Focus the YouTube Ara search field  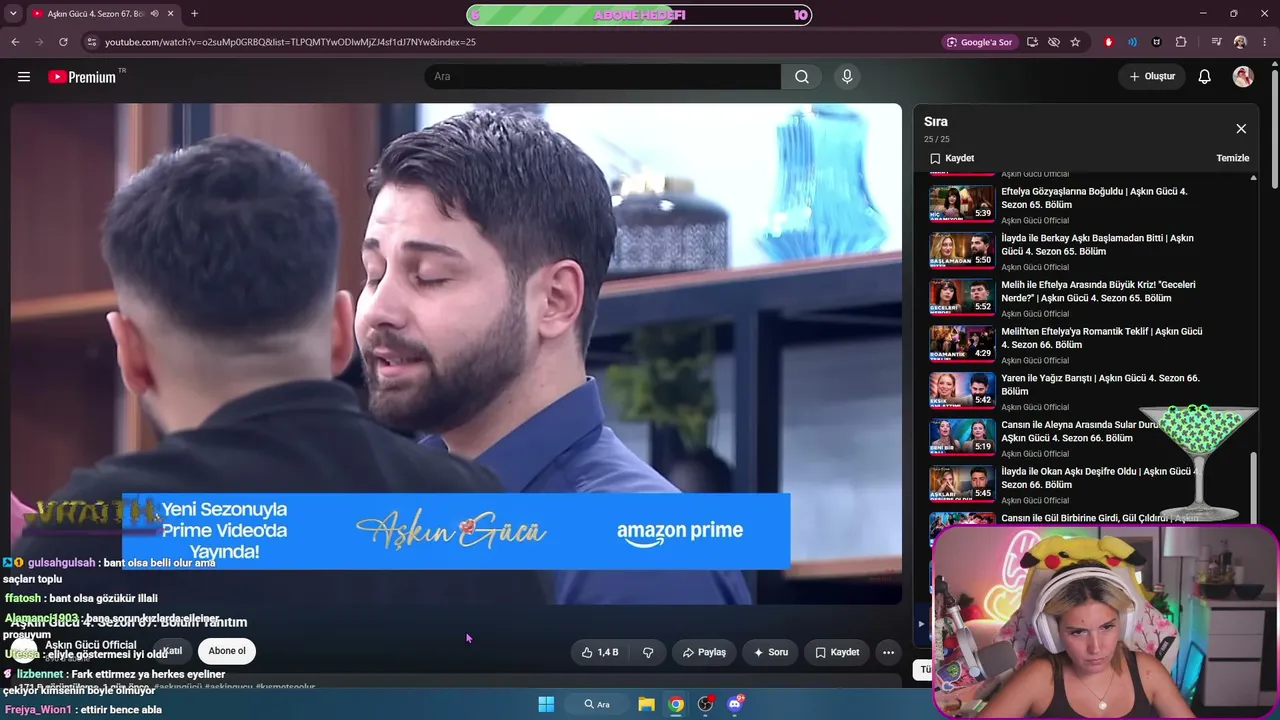(x=602, y=77)
